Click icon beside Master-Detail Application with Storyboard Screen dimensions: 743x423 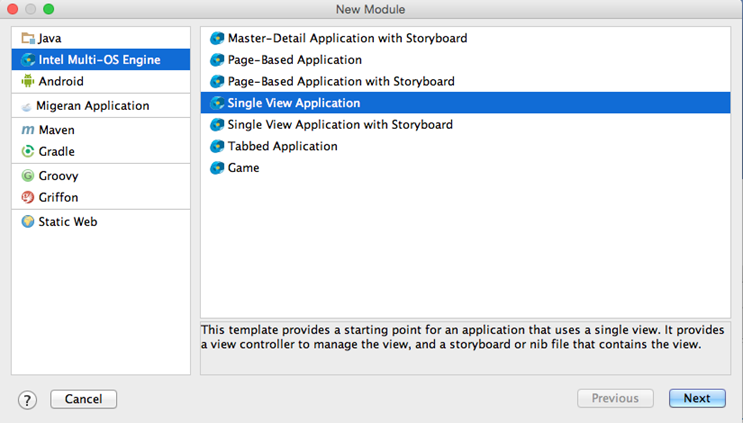click(x=217, y=38)
